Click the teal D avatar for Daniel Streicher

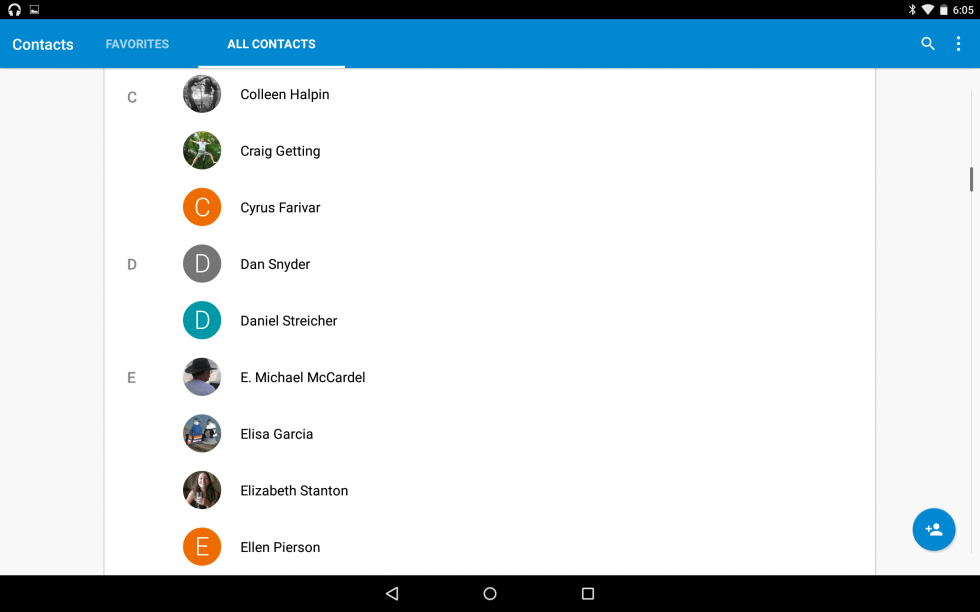[202, 320]
